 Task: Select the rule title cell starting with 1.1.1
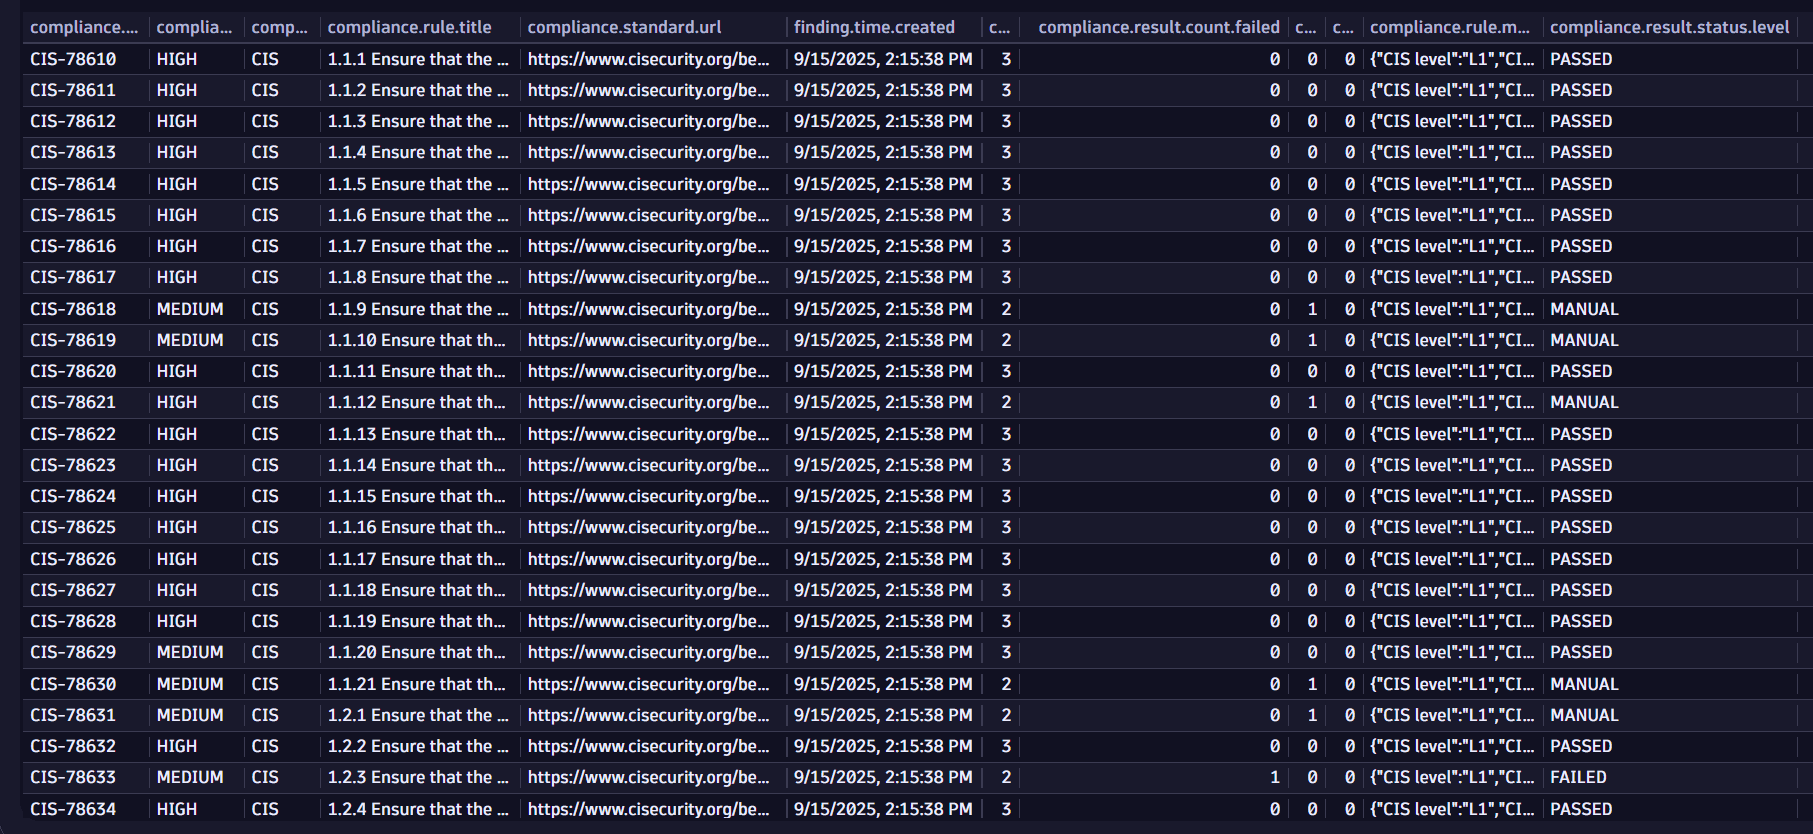pyautogui.click(x=418, y=59)
